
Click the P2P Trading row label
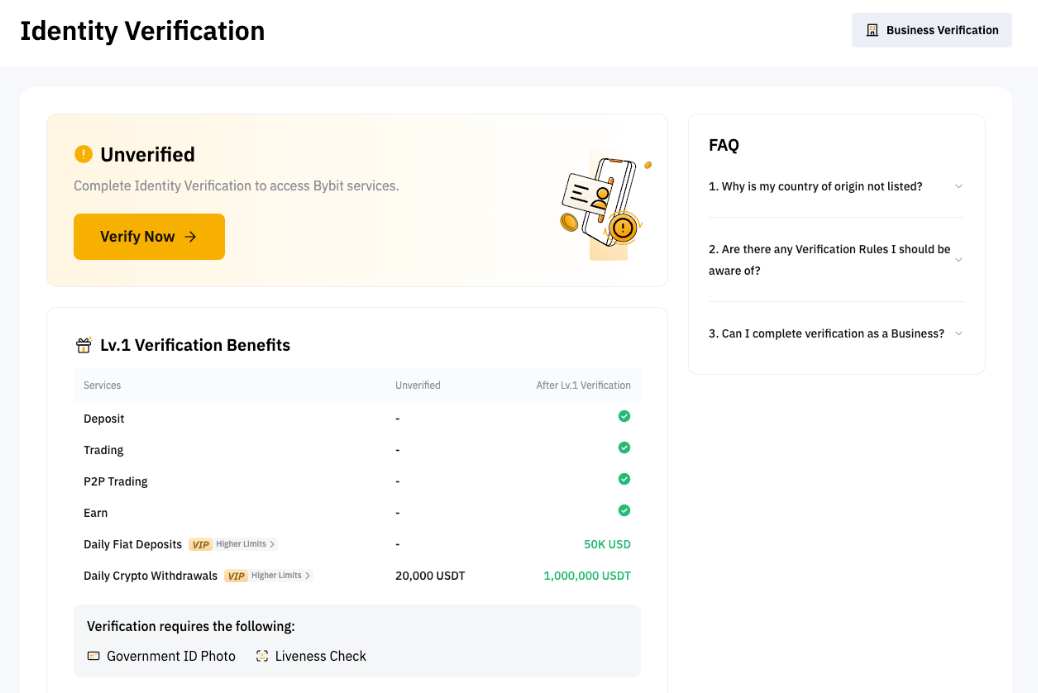coord(116,482)
